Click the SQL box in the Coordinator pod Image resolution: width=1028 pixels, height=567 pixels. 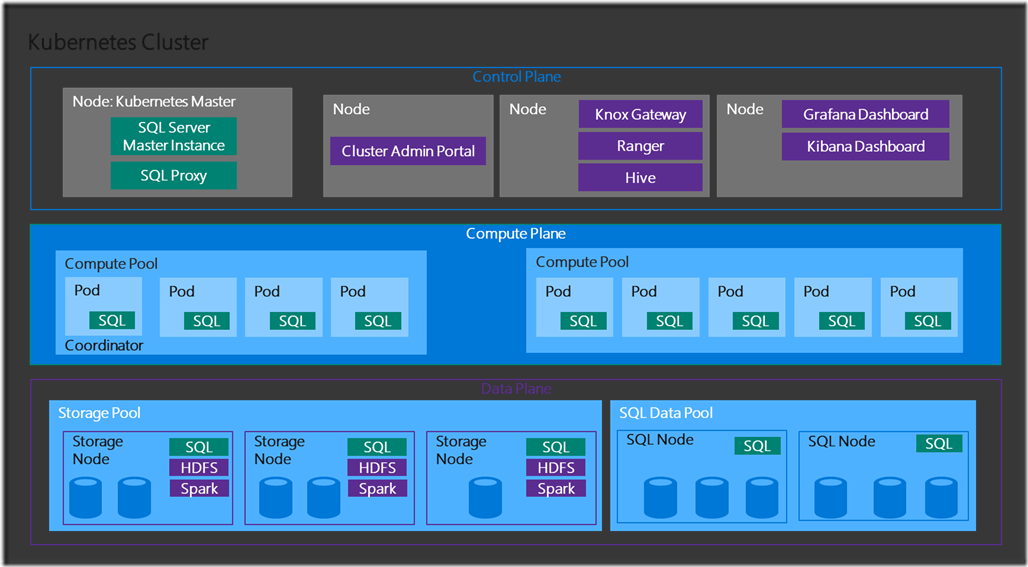112,321
